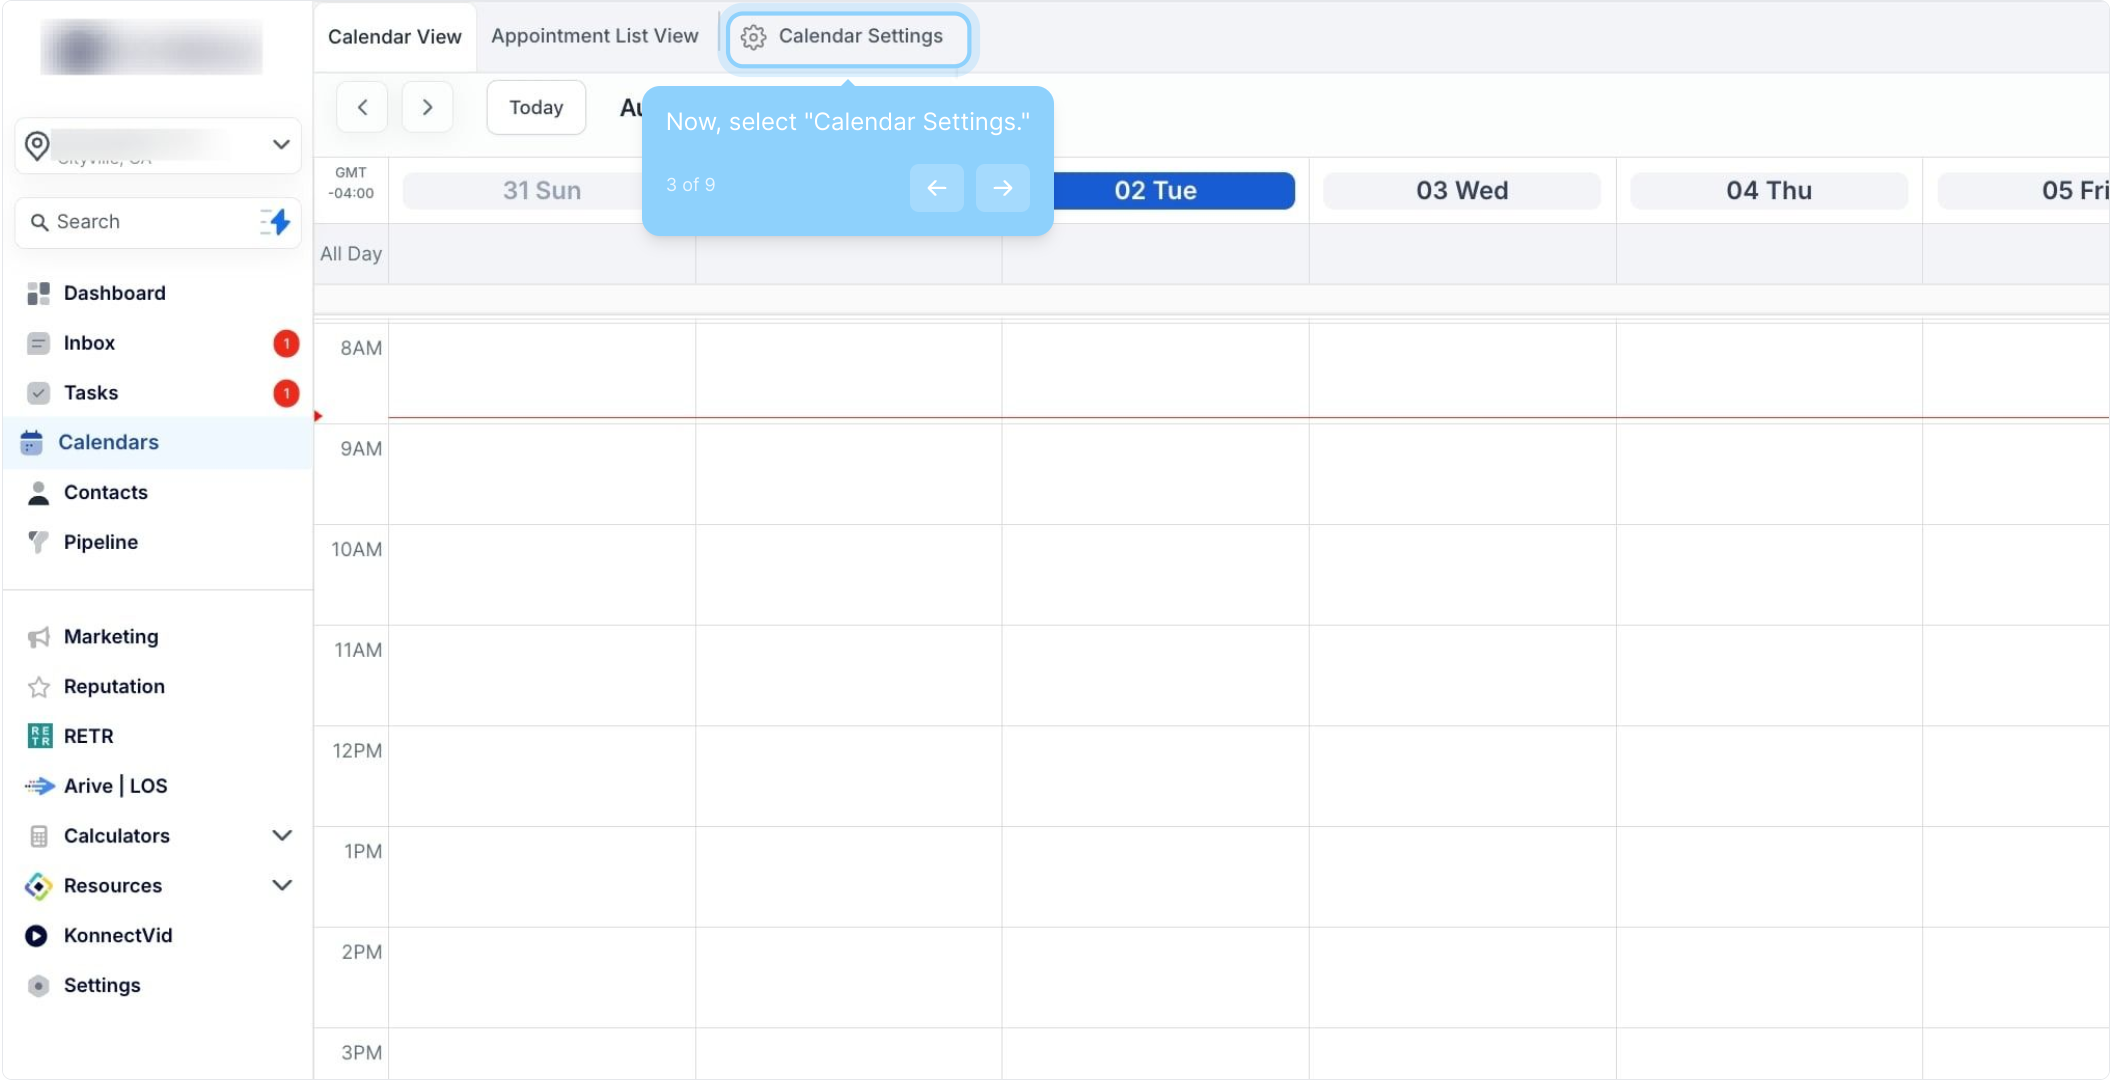This screenshot has height=1080, width=2112.
Task: Open Tasks via its checkmark icon
Action: click(38, 393)
